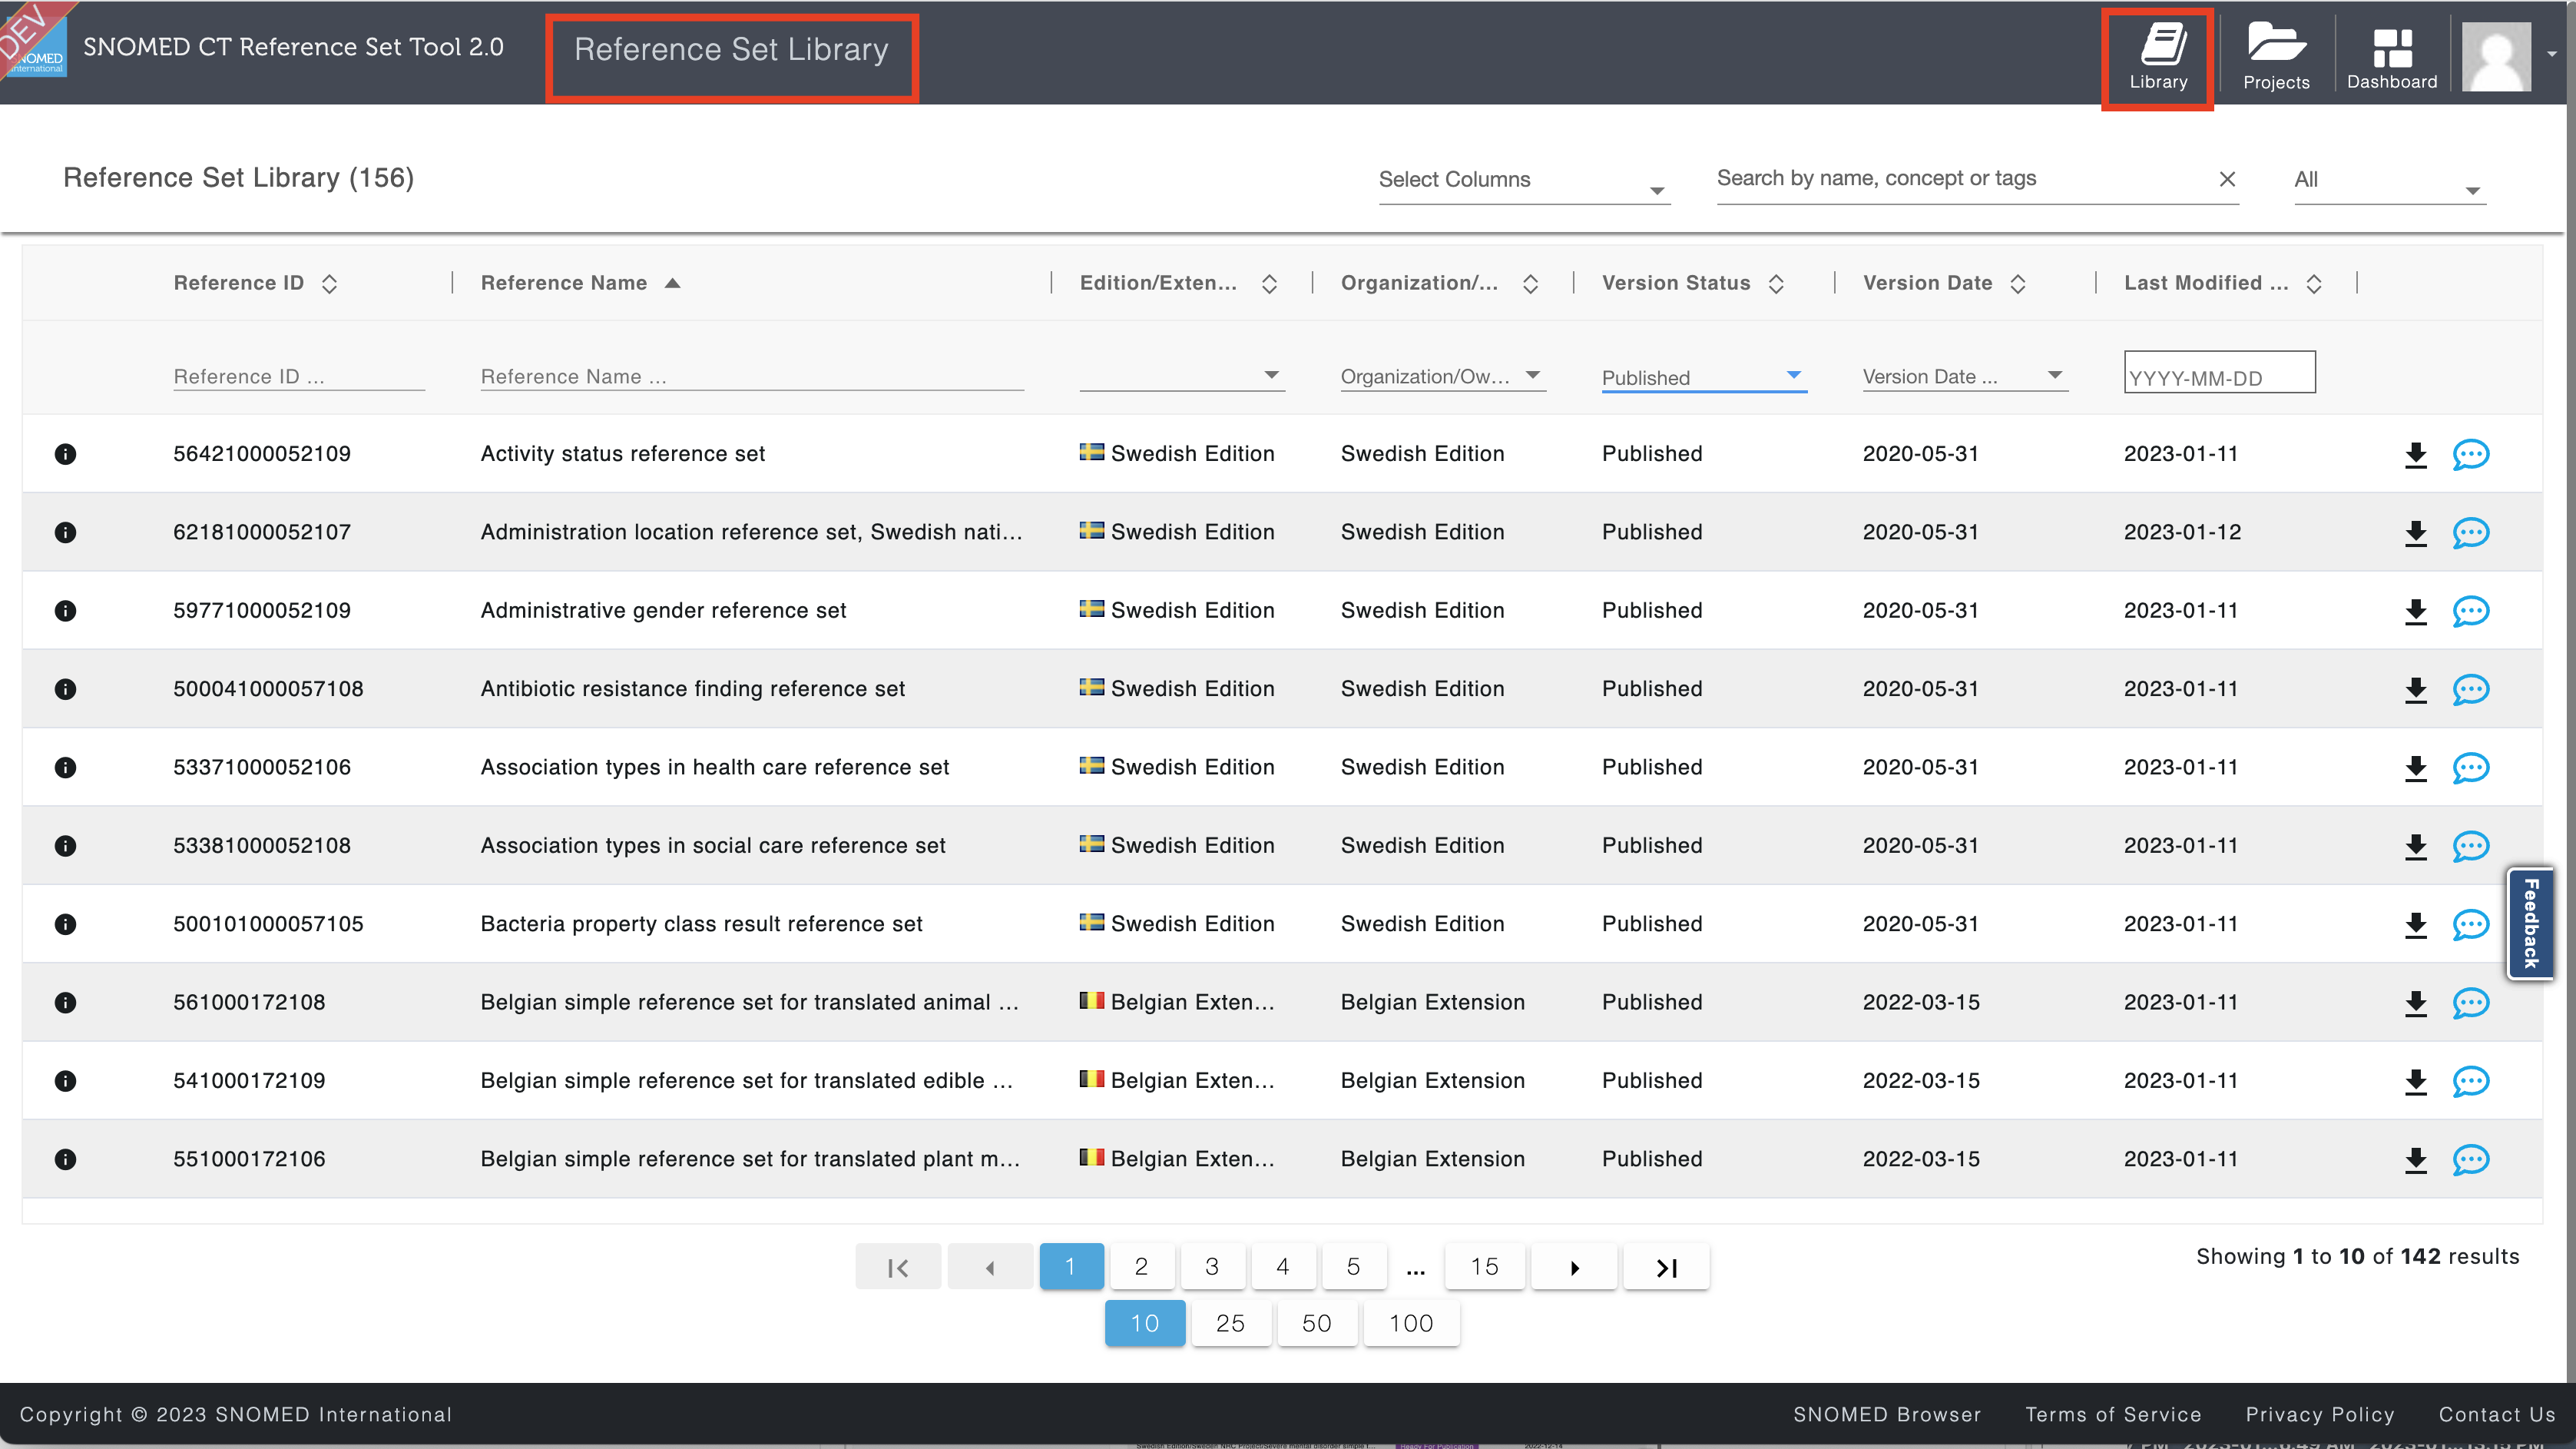Download Administrative gender reference set
The height and width of the screenshot is (1449, 2576).
pos(2416,612)
